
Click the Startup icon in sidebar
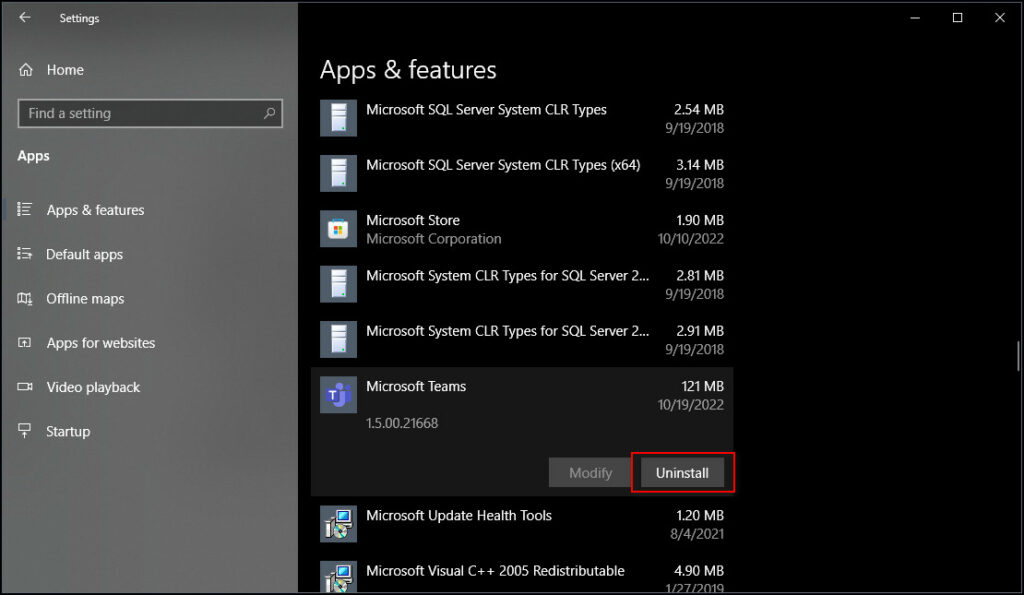25,430
